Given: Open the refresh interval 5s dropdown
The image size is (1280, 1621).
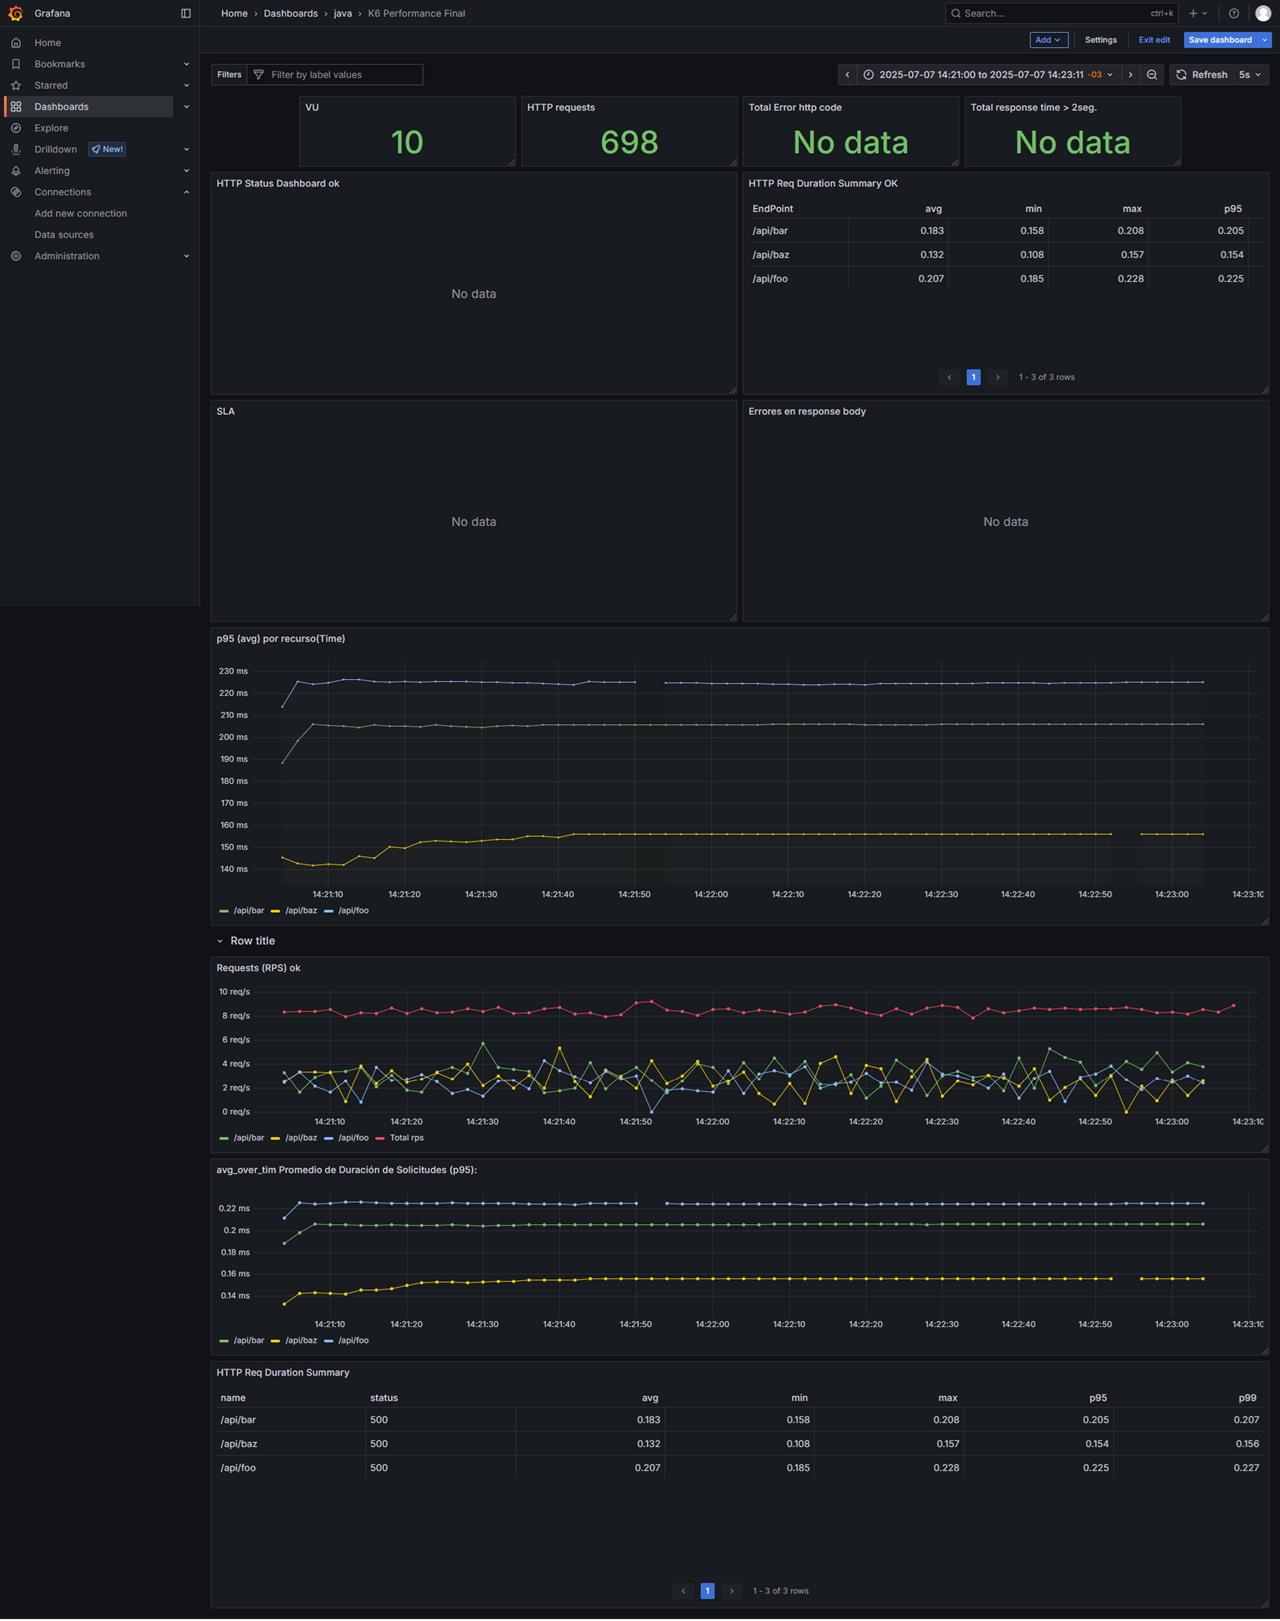Looking at the screenshot, I should (1250, 75).
